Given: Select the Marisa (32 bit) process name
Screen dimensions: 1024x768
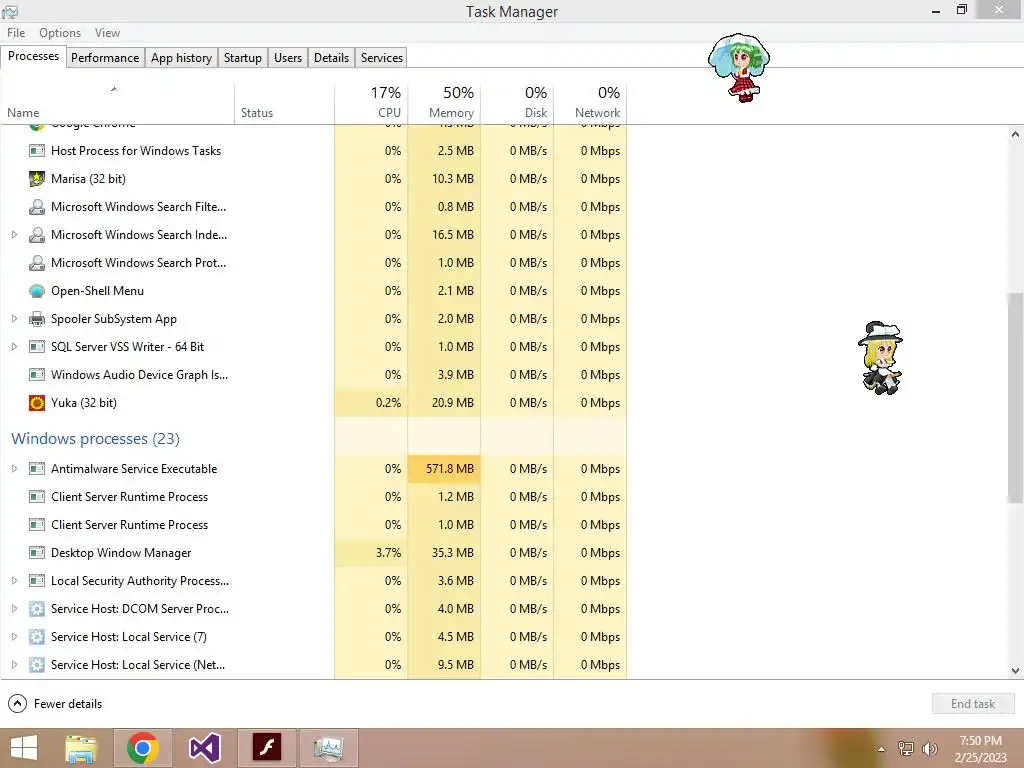Looking at the screenshot, I should 88,179.
